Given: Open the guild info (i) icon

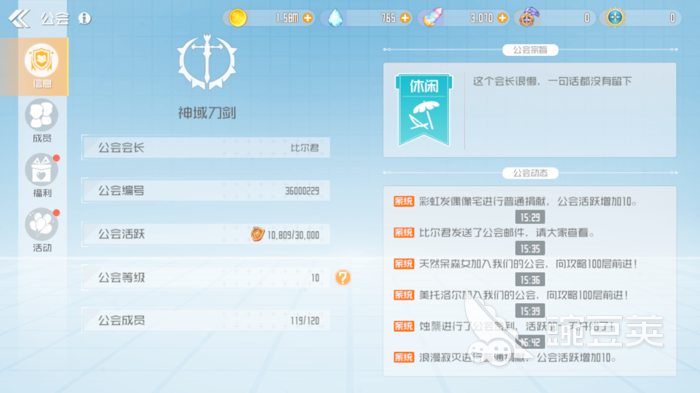Looking at the screenshot, I should click(84, 18).
